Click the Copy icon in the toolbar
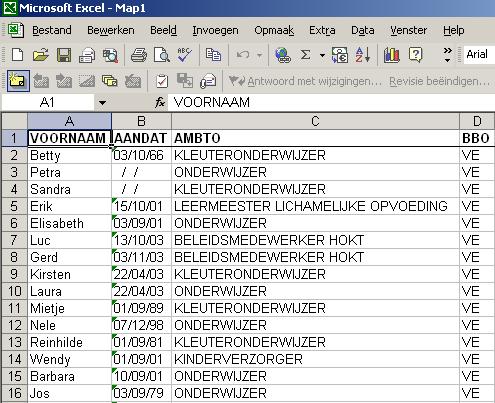 tap(213, 55)
